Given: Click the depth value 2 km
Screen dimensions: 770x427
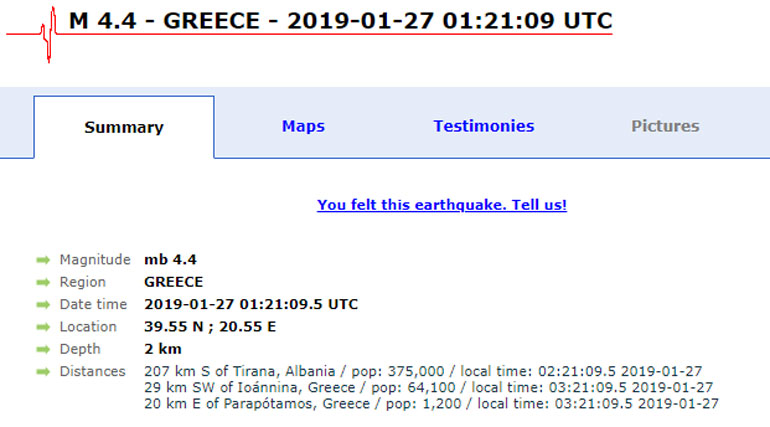Looking at the screenshot, I should [x=163, y=349].
